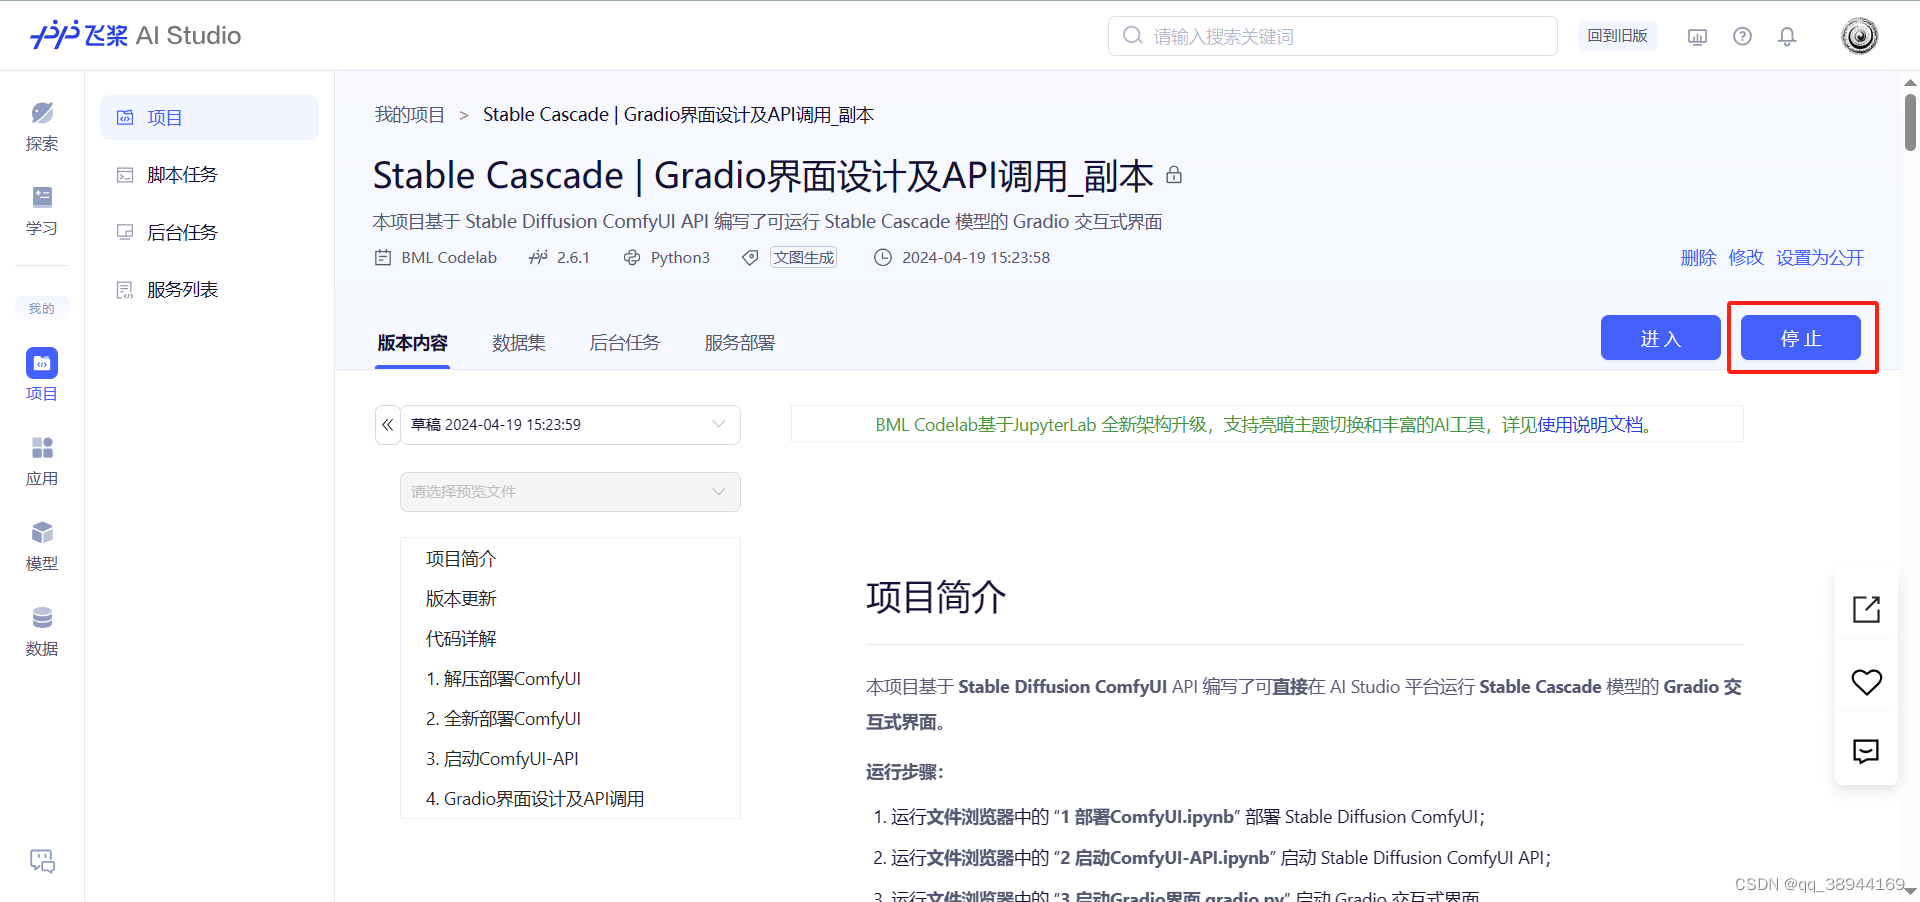Click the search magnifier icon
The width and height of the screenshot is (1920, 902).
1132,36
